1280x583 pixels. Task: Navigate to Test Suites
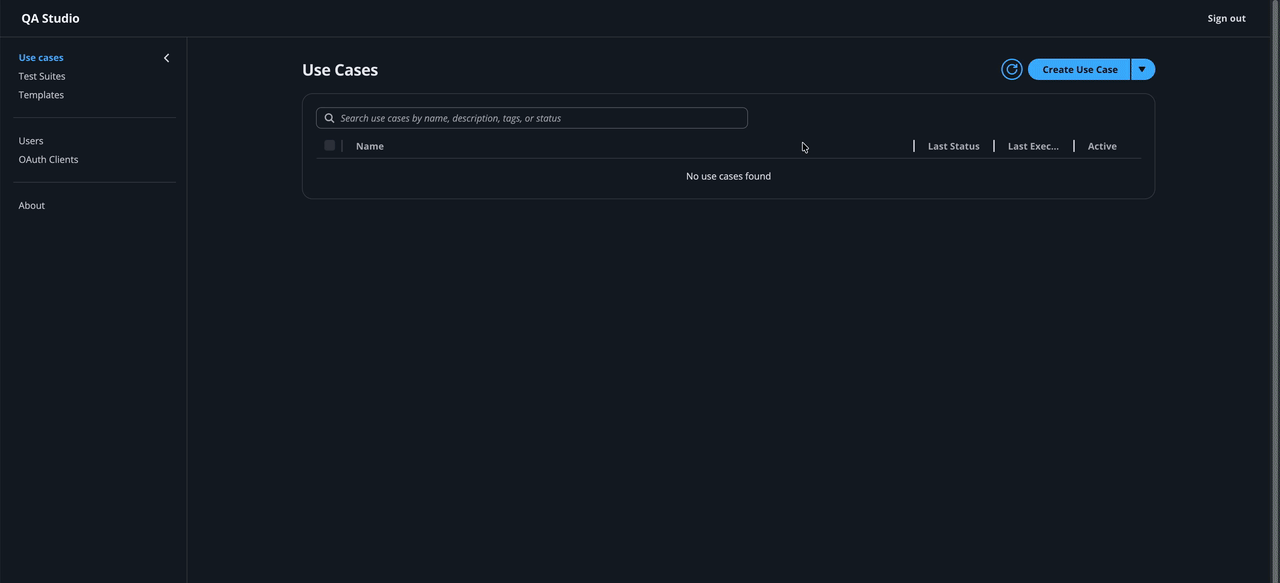[x=41, y=75]
